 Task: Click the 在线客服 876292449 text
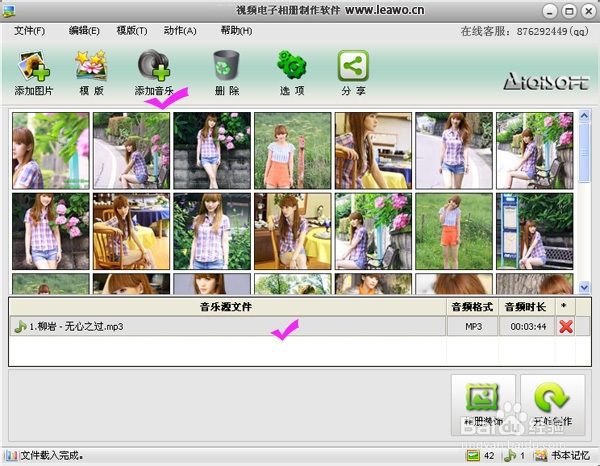(x=524, y=31)
